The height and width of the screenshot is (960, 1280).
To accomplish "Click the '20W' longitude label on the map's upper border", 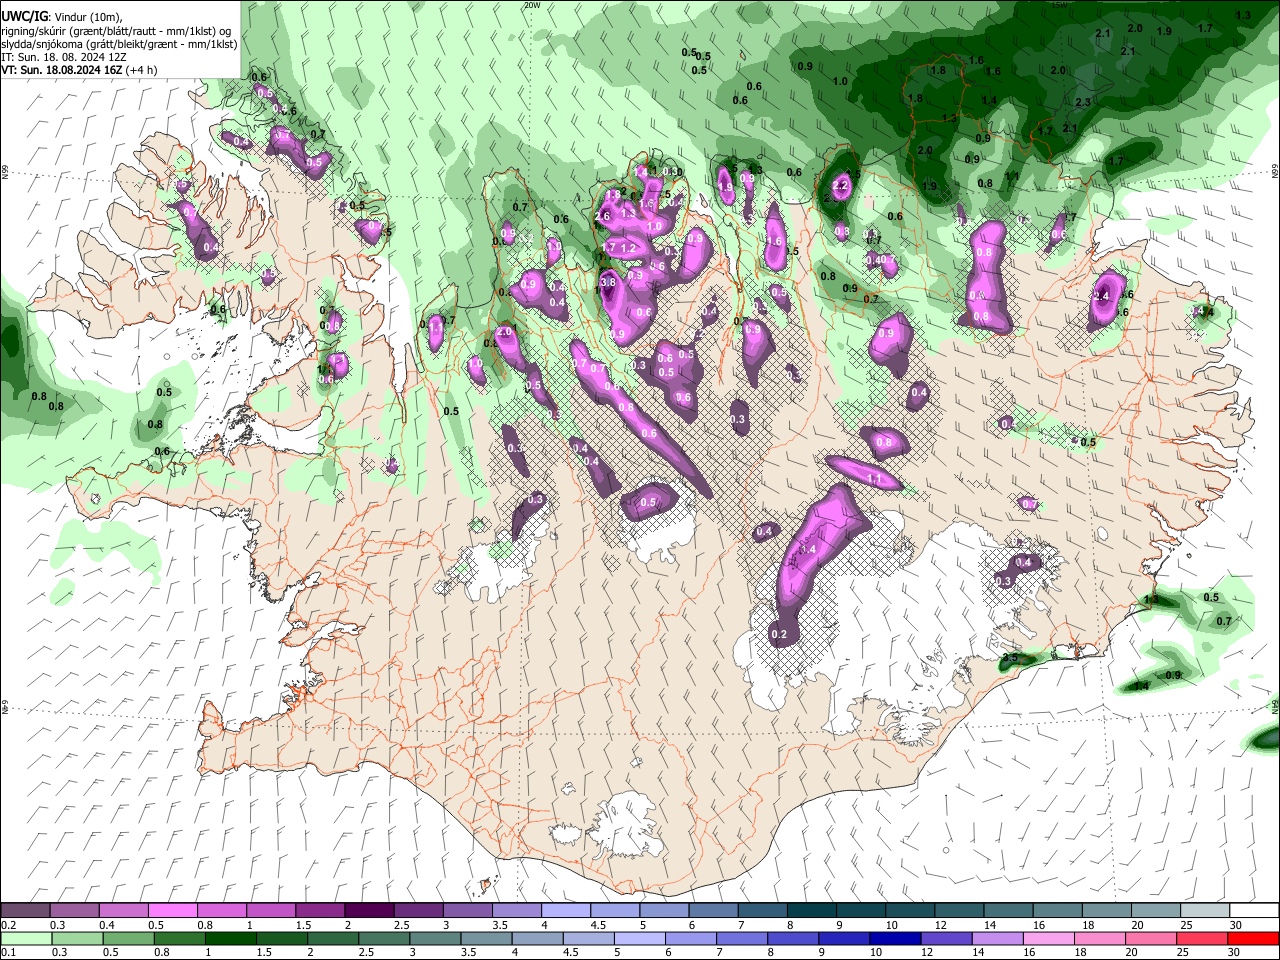I will click(531, 5).
